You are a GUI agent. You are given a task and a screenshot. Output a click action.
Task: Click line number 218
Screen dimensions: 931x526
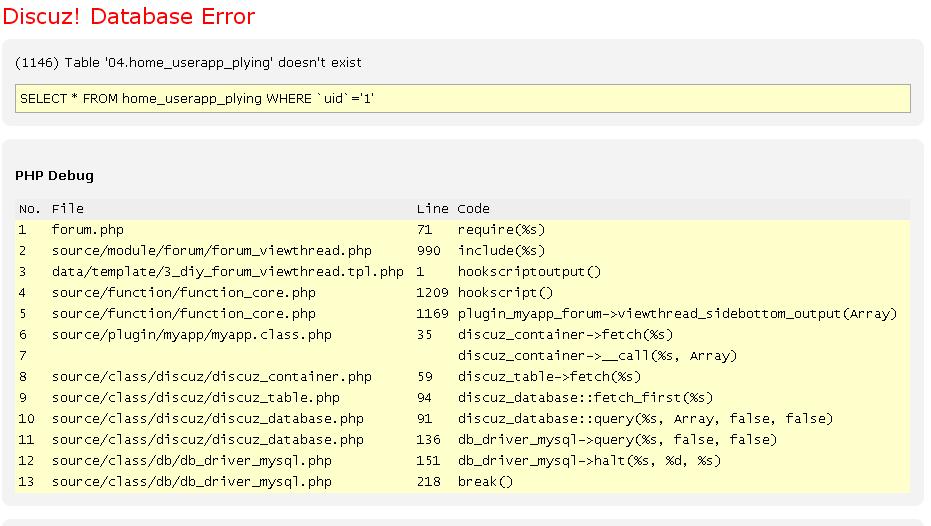point(429,481)
